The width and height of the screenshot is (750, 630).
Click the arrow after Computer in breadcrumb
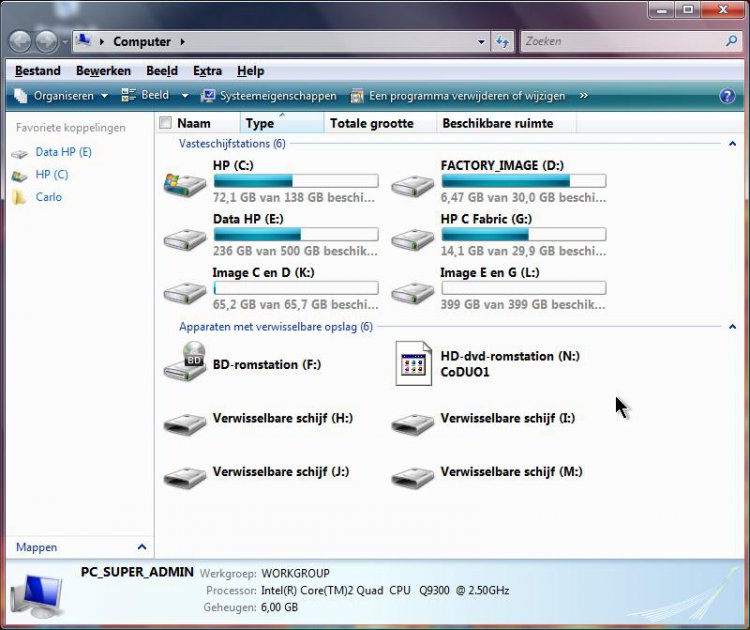183,42
